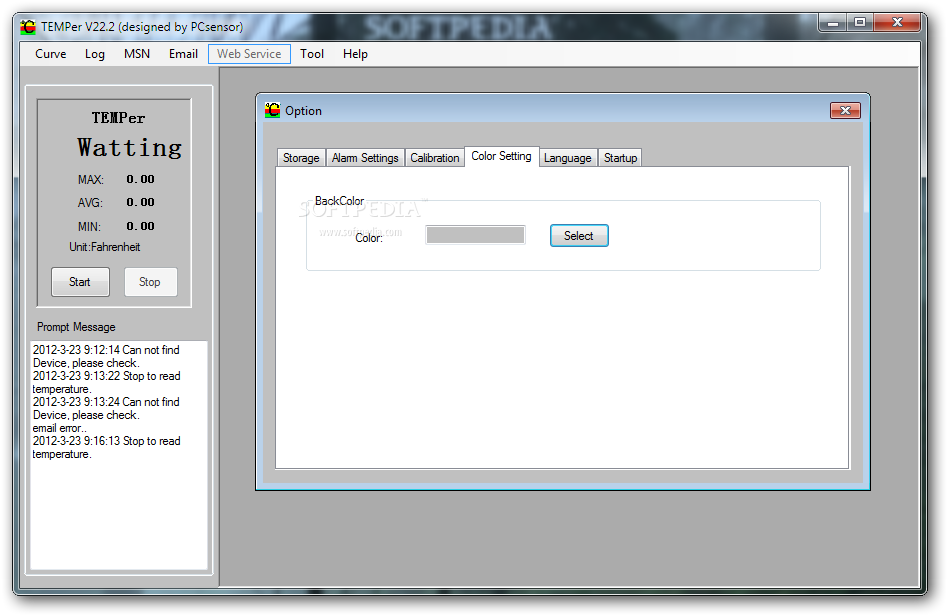Click the MIN value 0.00

(140, 226)
